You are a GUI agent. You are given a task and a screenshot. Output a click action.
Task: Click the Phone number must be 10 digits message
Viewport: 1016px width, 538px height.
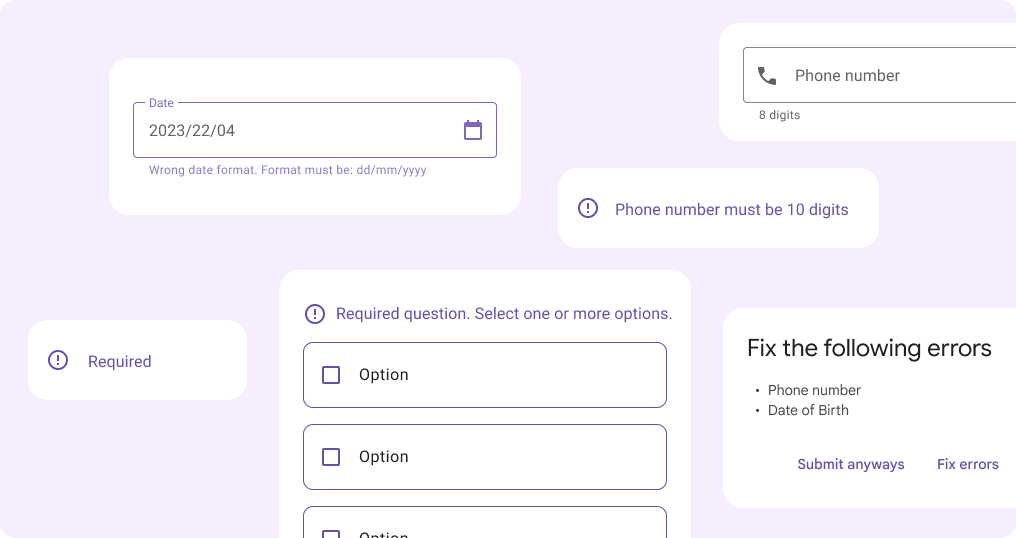tap(731, 209)
